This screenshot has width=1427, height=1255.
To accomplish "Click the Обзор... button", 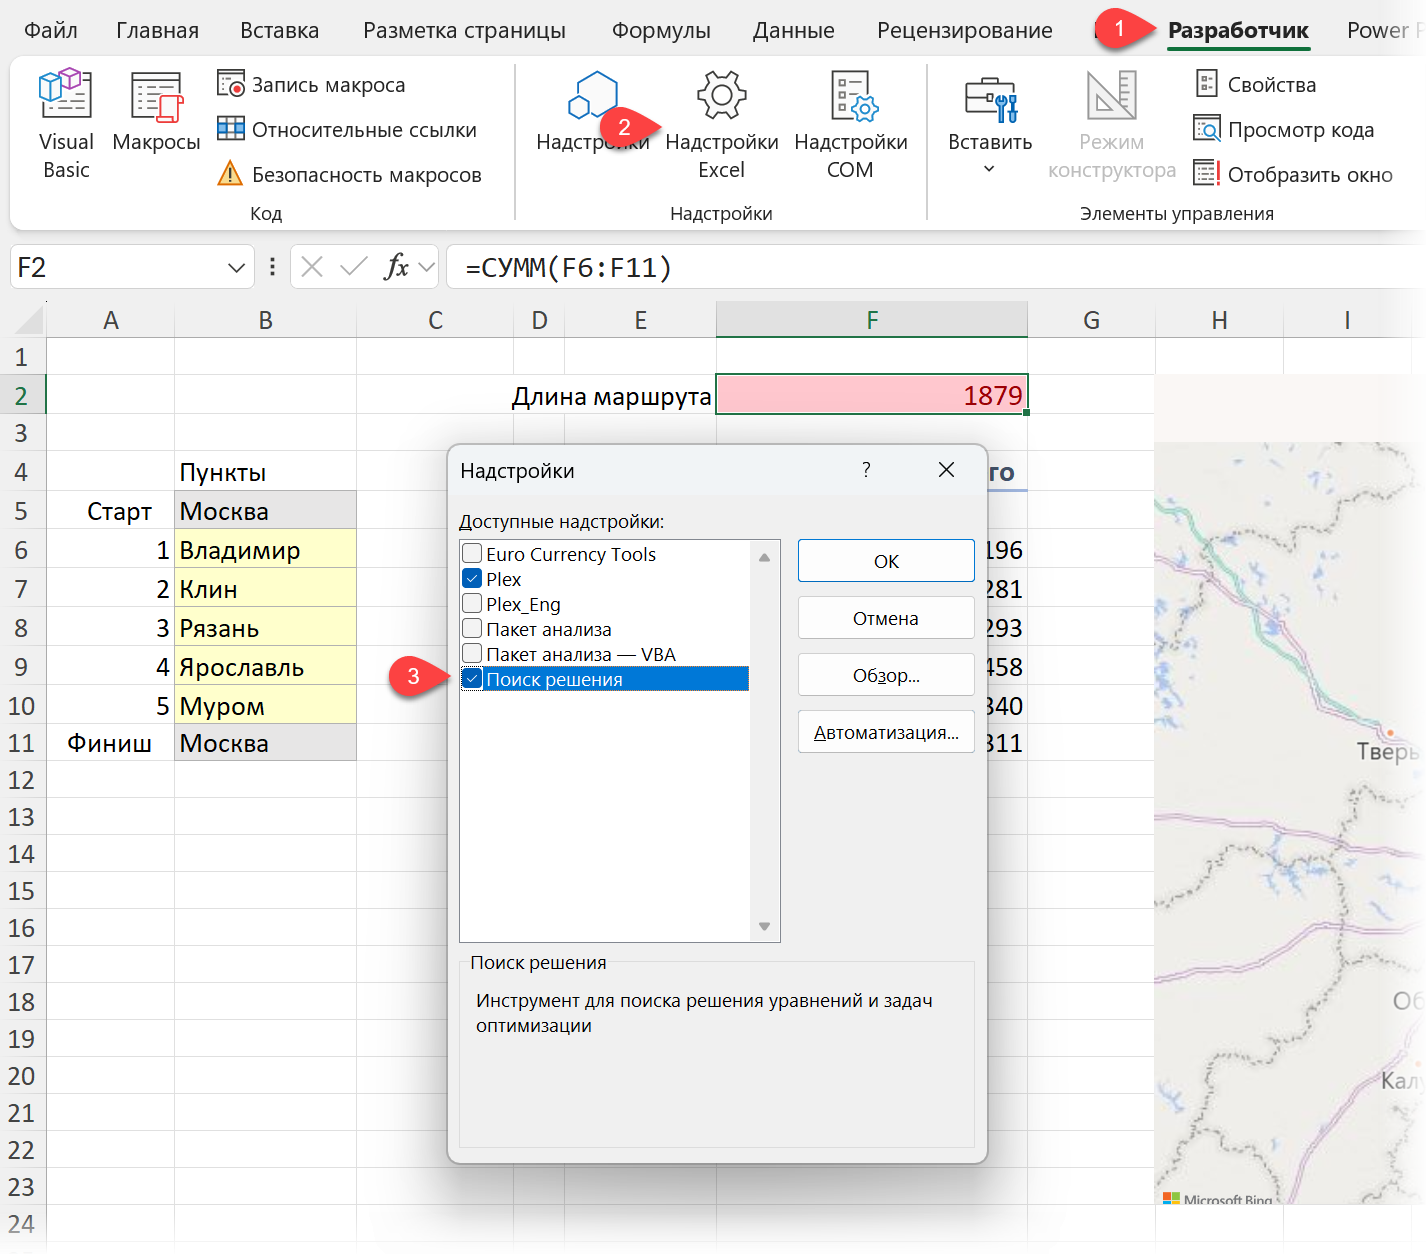I will tap(885, 675).
